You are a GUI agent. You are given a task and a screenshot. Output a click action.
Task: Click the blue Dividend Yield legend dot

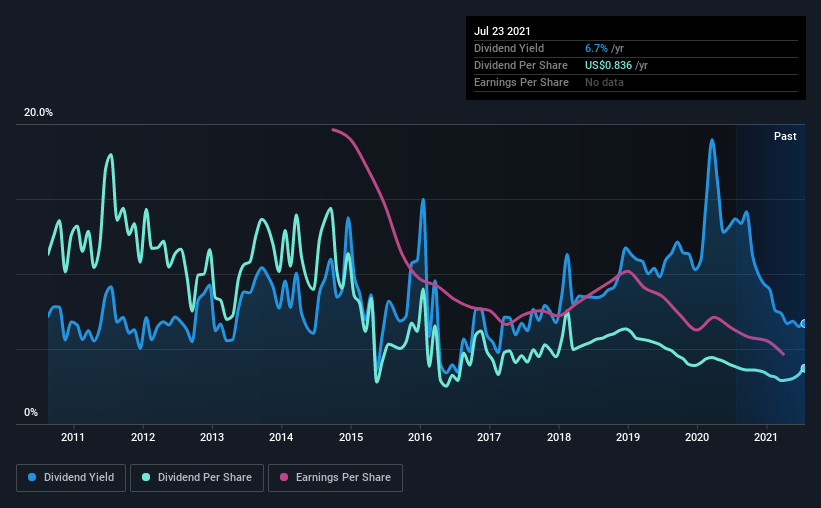point(32,477)
